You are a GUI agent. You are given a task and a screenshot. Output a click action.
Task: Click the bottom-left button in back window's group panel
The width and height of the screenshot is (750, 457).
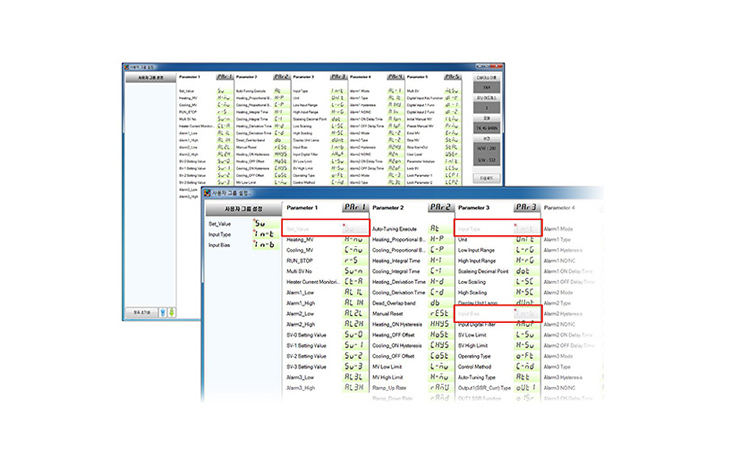click(142, 312)
